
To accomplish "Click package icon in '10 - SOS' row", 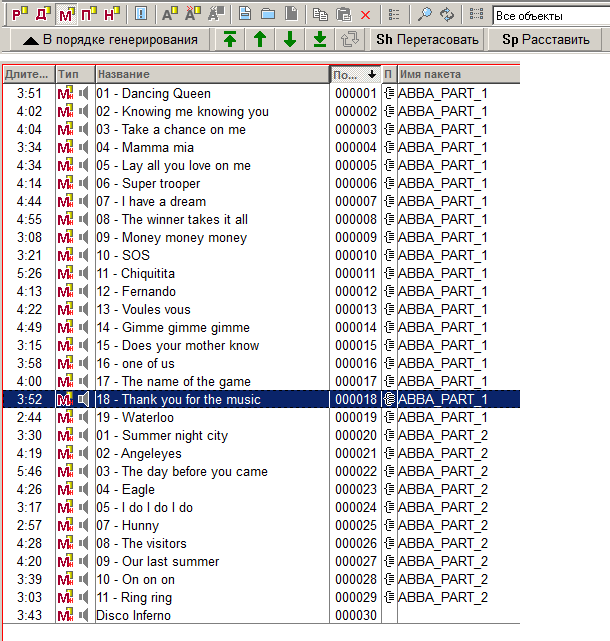I will click(389, 255).
